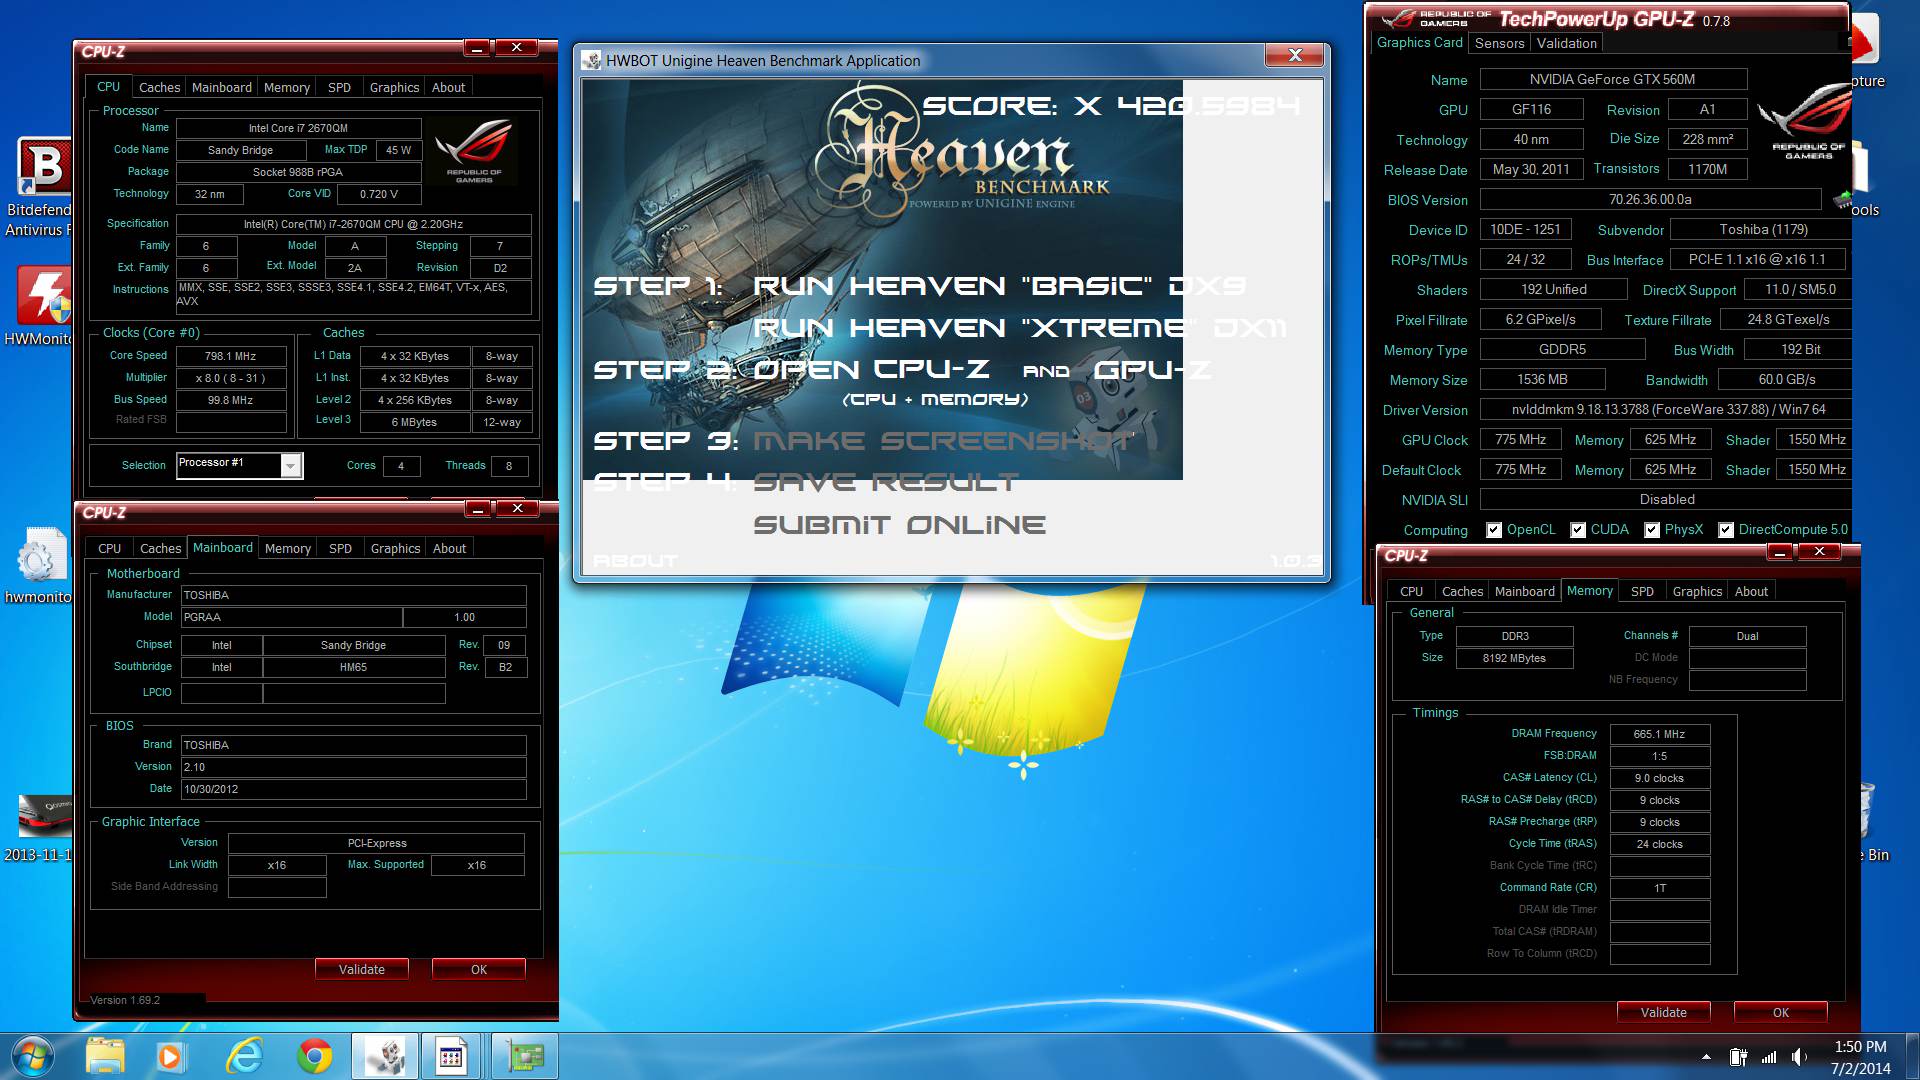Open CPU tab in Mainboard CPU-Z window
1920x1080 pixels.
[109, 549]
